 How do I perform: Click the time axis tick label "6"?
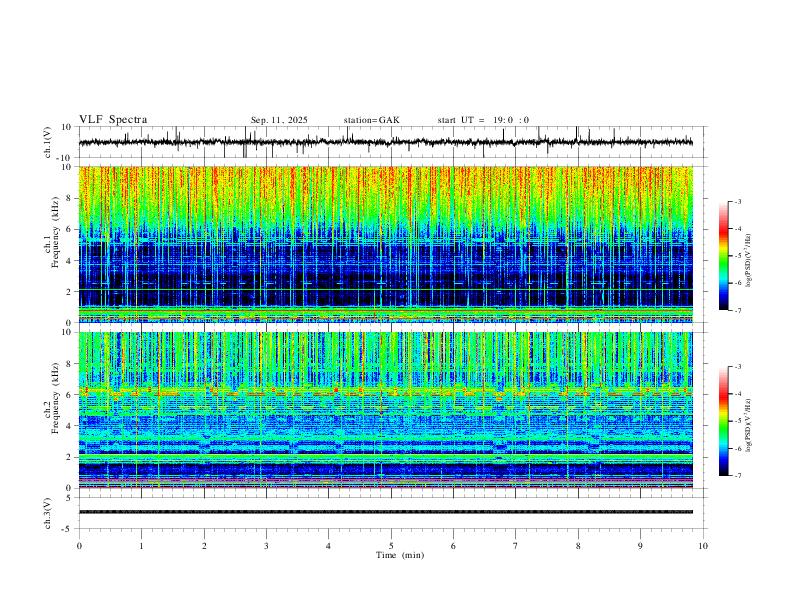pos(454,546)
